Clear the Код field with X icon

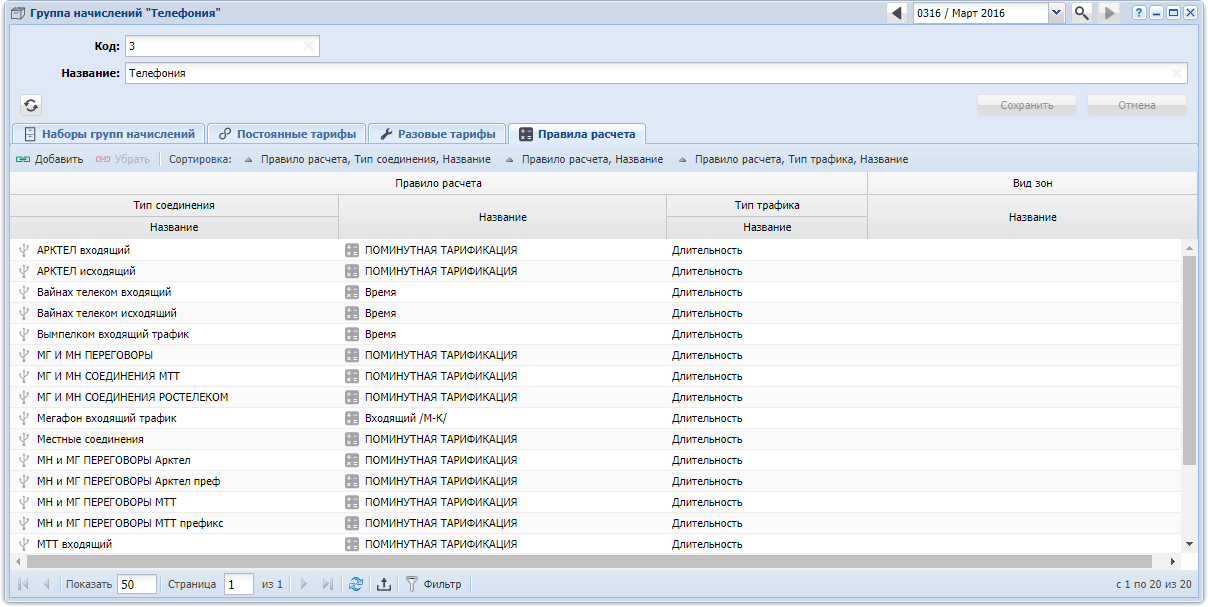click(309, 46)
